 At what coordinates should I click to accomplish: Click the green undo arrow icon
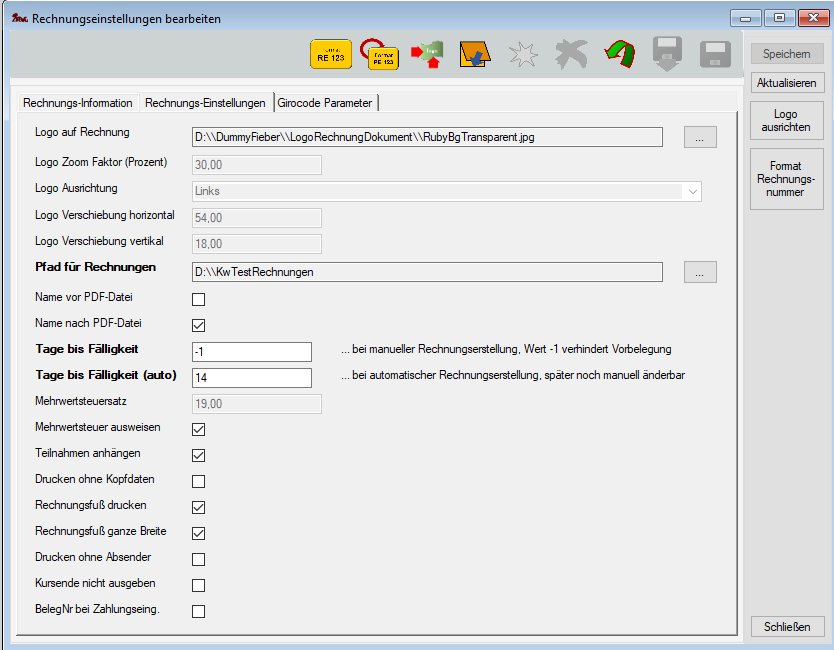click(620, 55)
